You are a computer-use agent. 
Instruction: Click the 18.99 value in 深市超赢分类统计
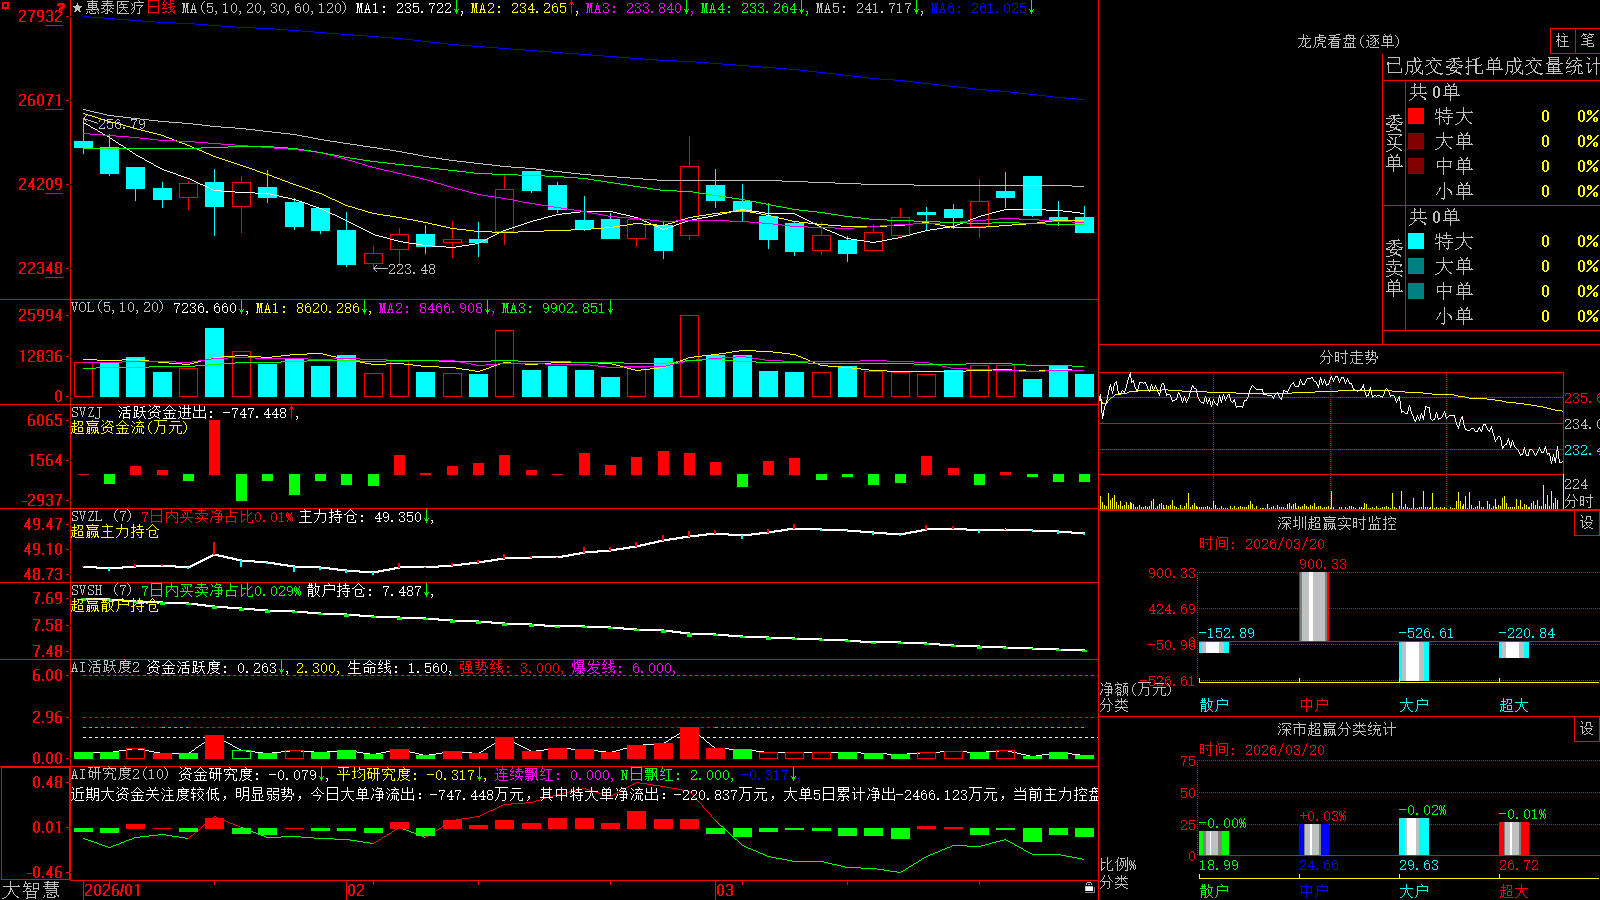(1219, 865)
